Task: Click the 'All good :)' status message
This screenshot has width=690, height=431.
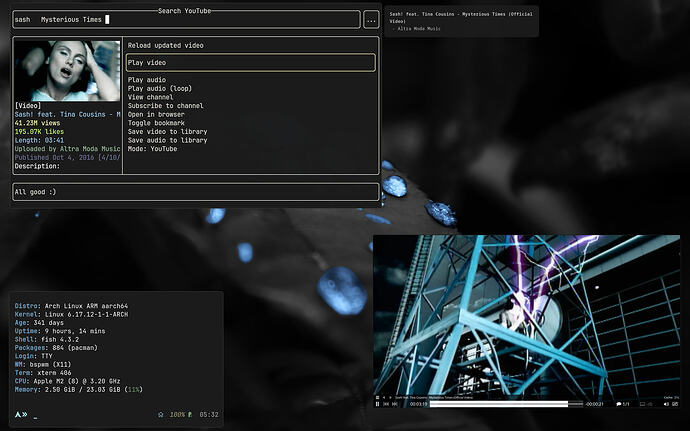Action: point(35,192)
